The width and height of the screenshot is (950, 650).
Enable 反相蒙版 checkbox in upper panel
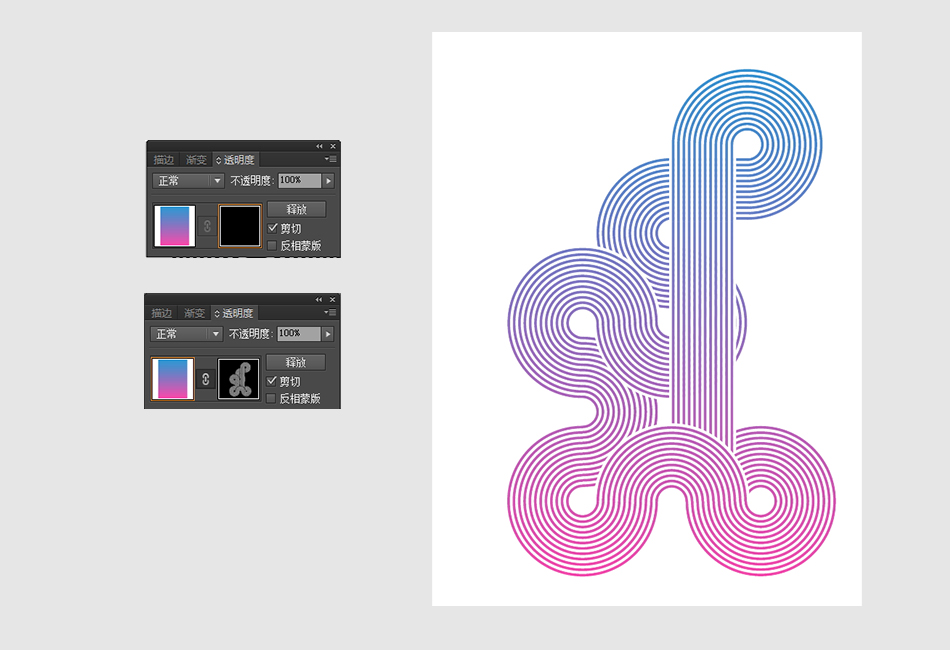(272, 245)
